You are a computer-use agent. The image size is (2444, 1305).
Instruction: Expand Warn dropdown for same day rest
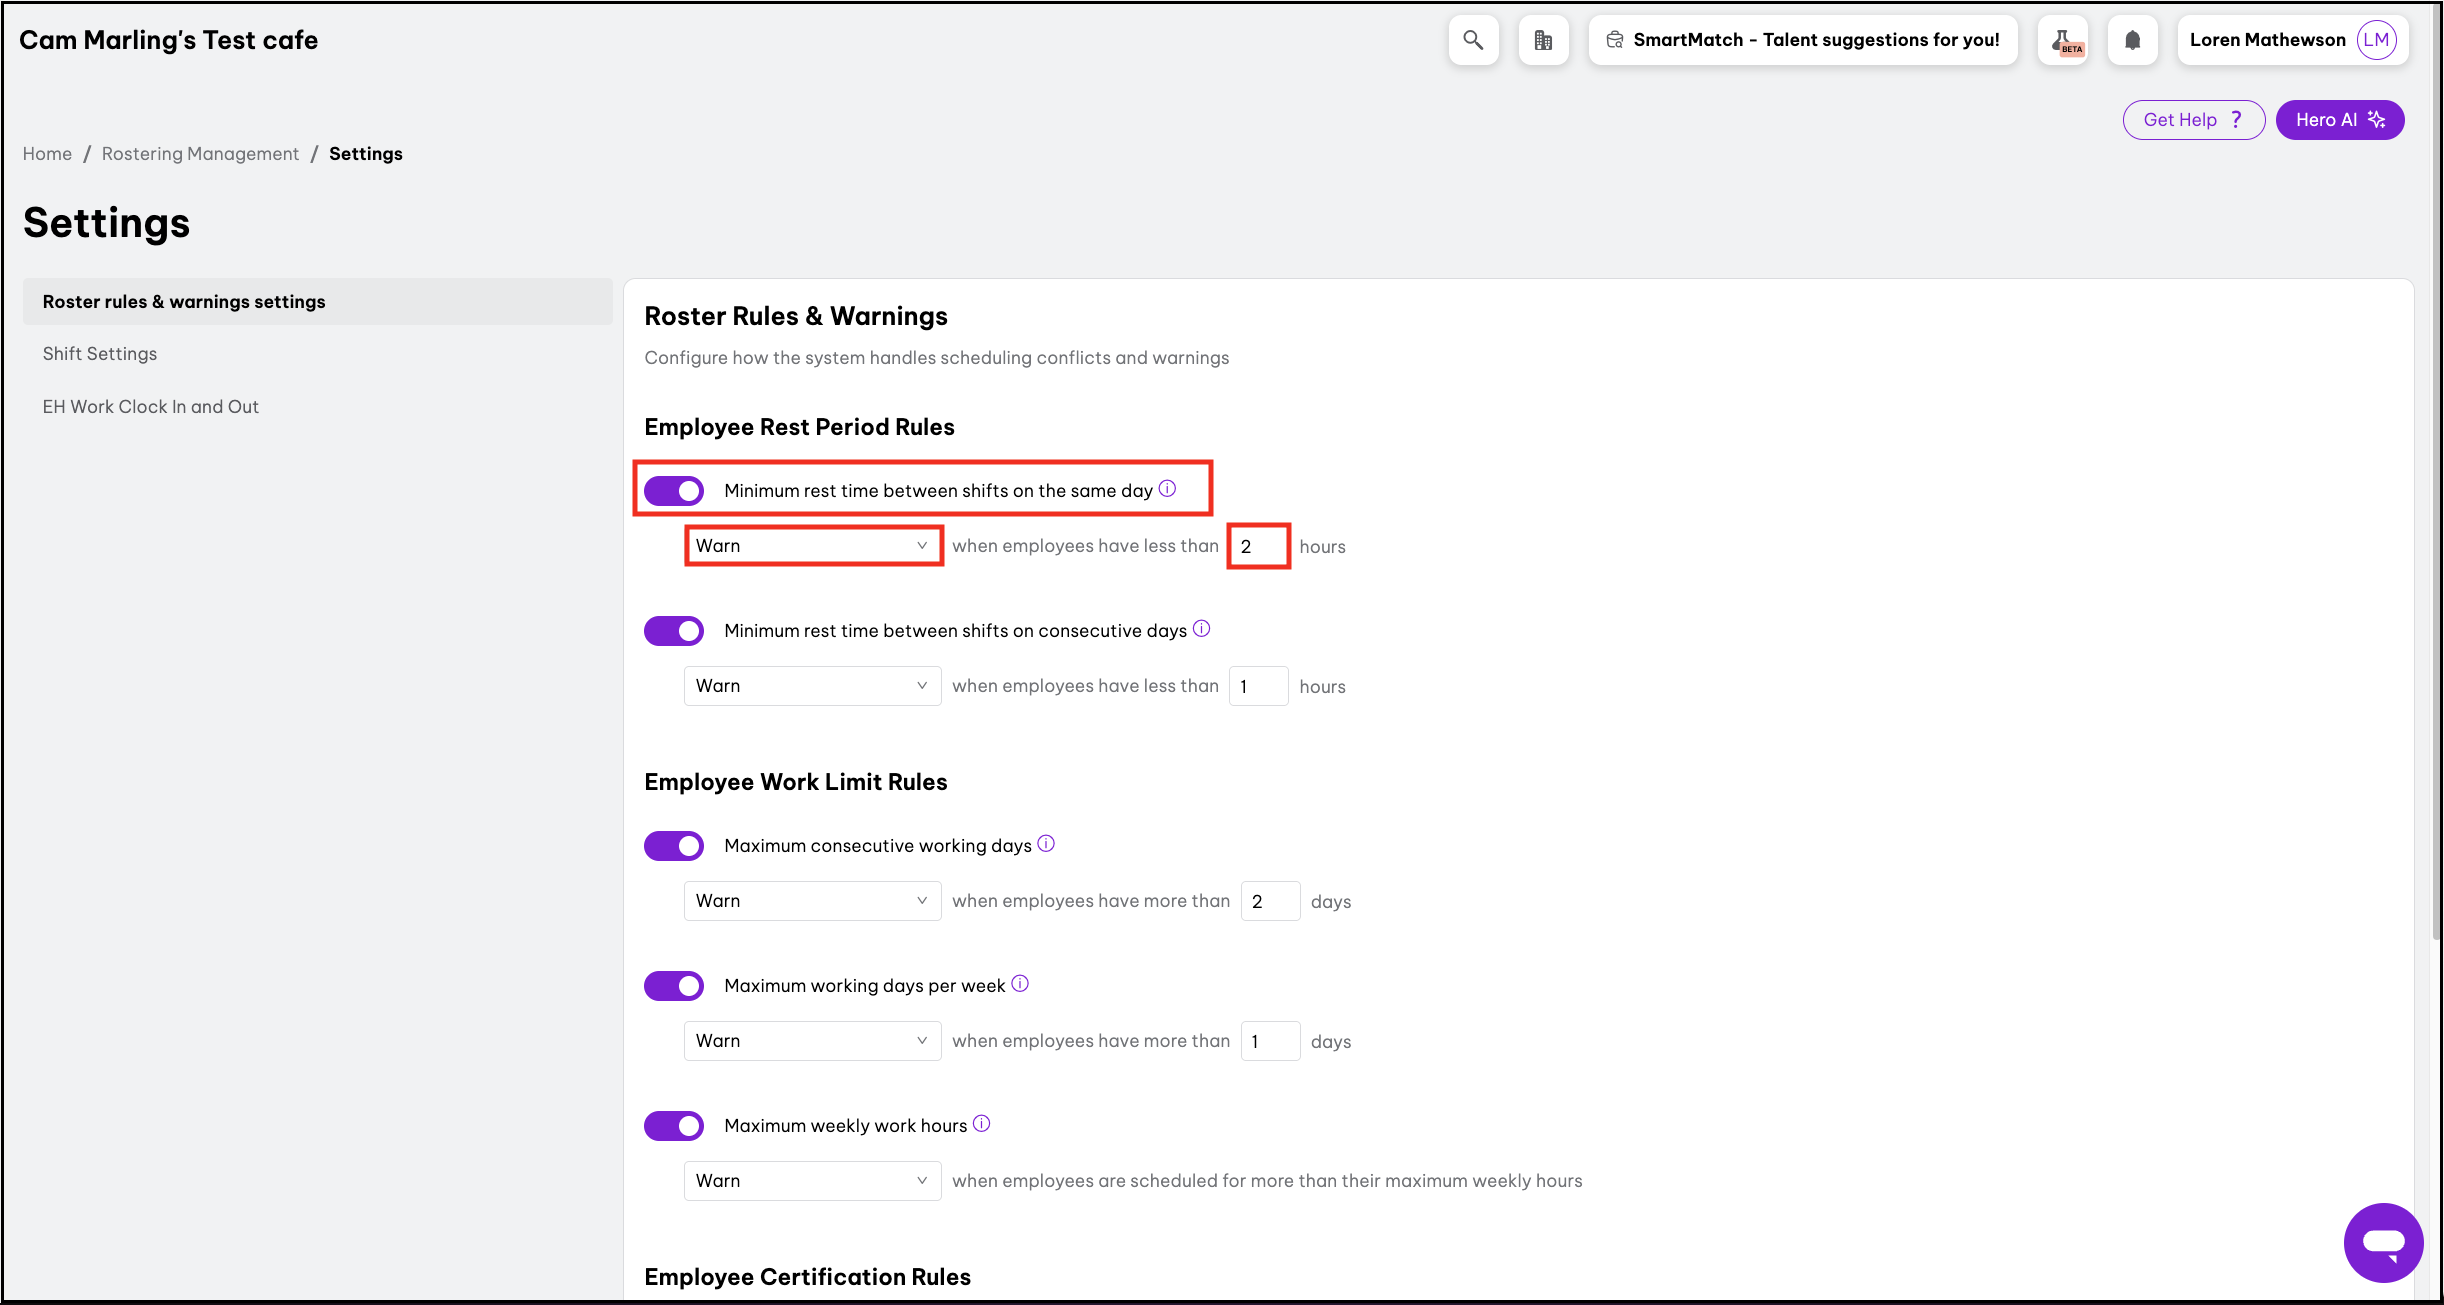(x=812, y=546)
